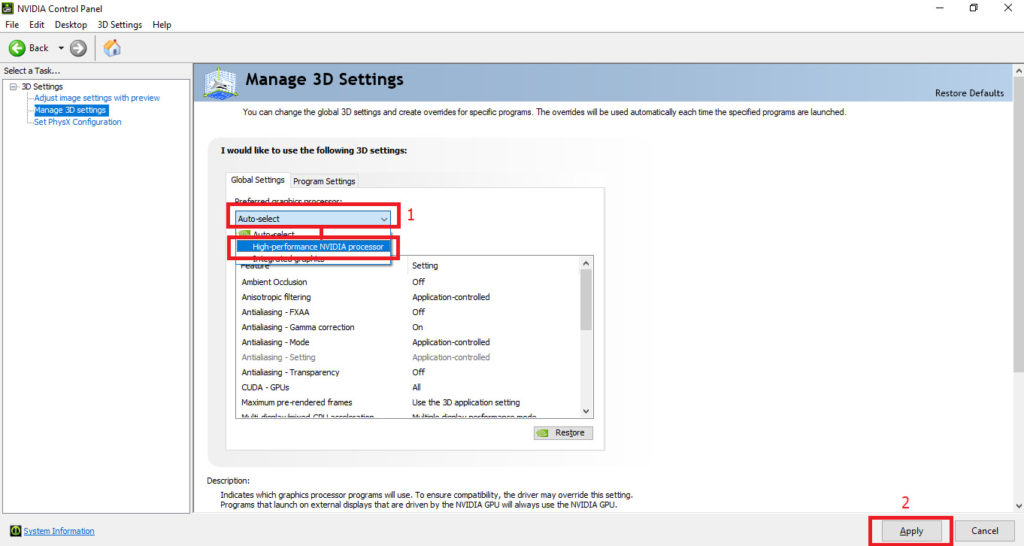Collapse the 3D Settings tree node

(13, 86)
